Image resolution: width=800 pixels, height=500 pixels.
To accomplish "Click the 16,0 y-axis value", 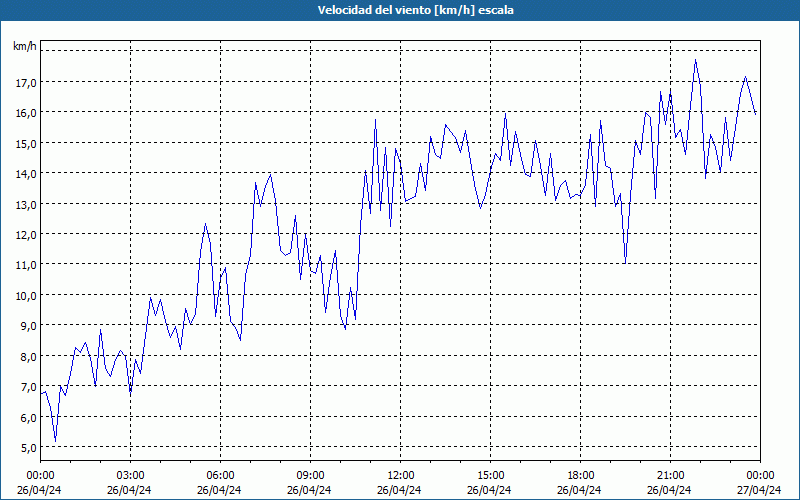I will (26, 113).
